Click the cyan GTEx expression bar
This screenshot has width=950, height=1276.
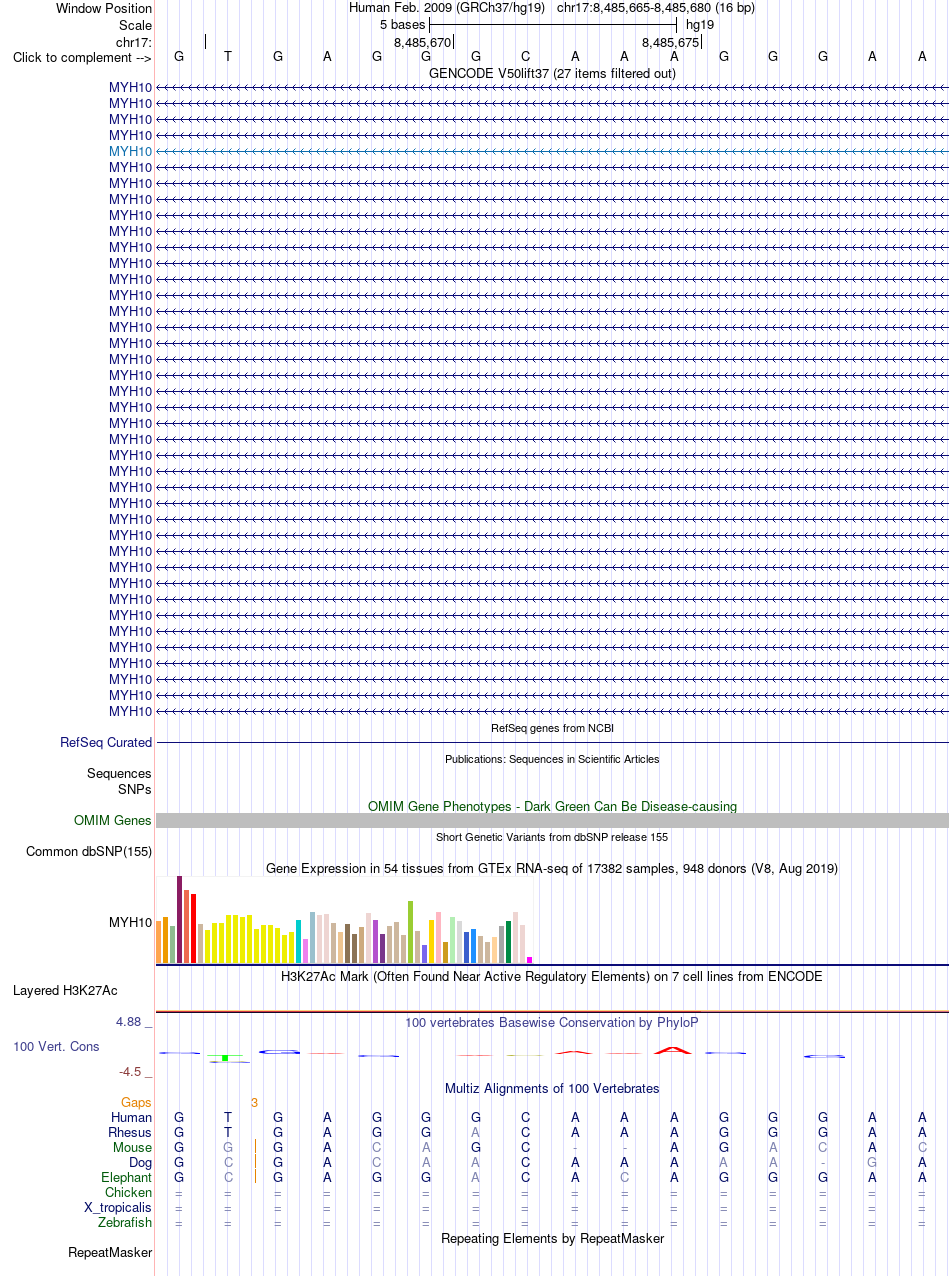299,941
